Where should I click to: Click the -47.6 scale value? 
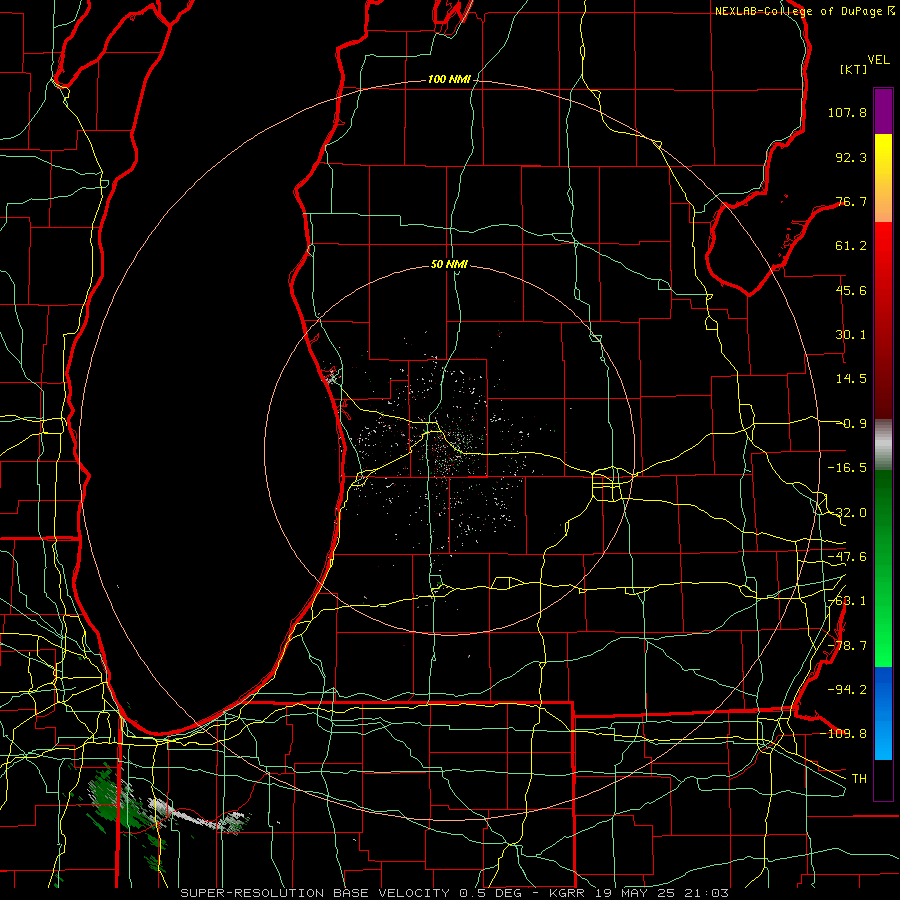pyautogui.click(x=847, y=557)
